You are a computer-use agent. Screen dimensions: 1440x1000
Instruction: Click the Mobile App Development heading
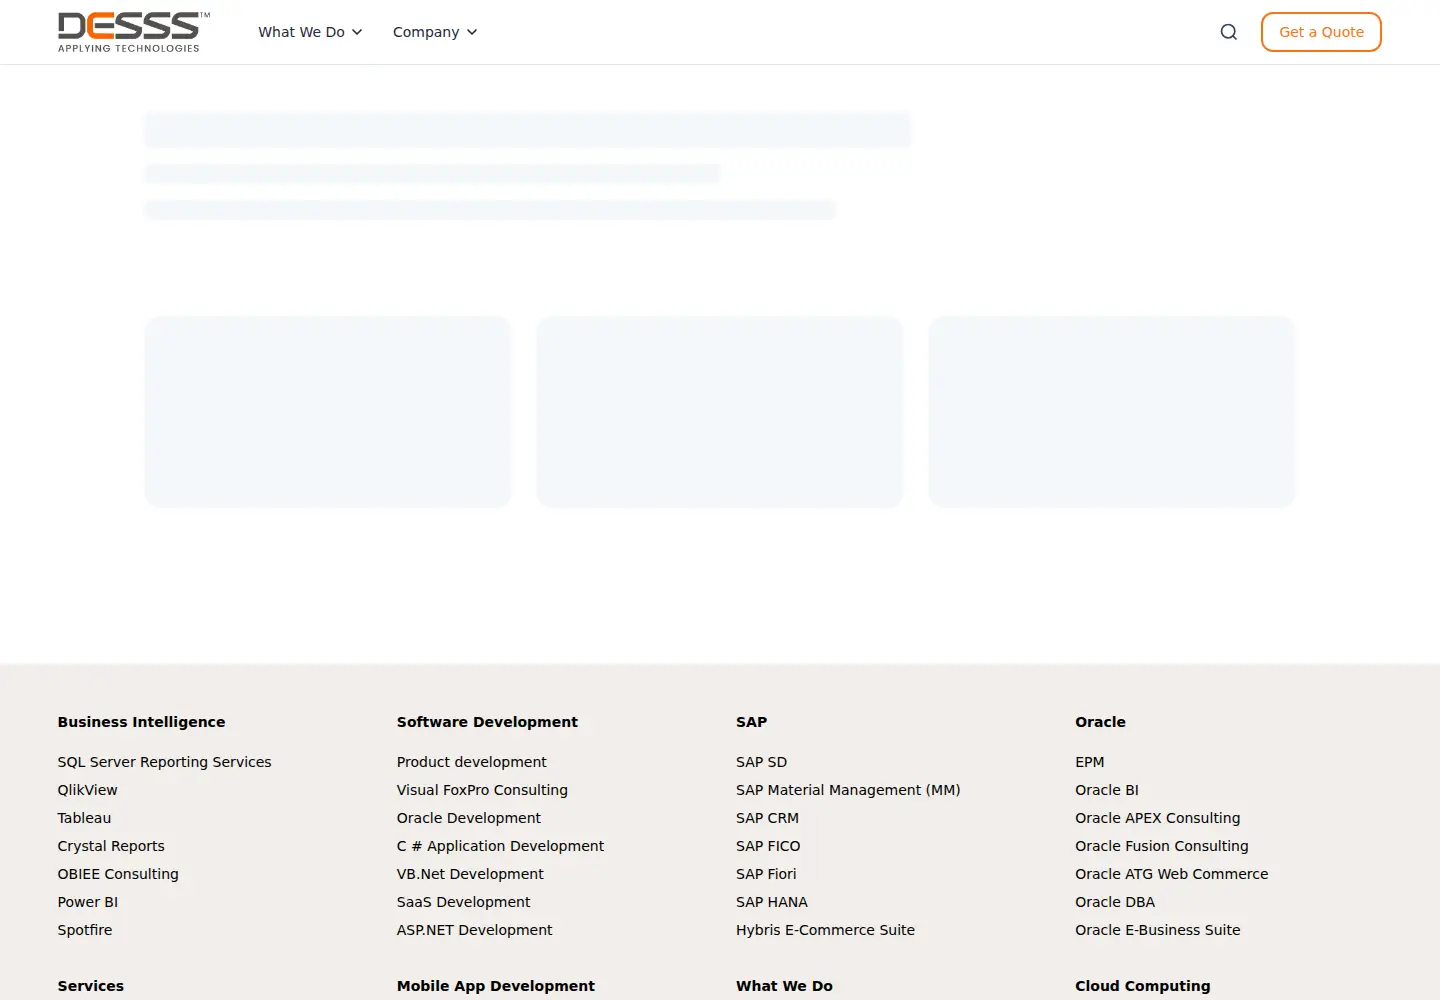[496, 986]
